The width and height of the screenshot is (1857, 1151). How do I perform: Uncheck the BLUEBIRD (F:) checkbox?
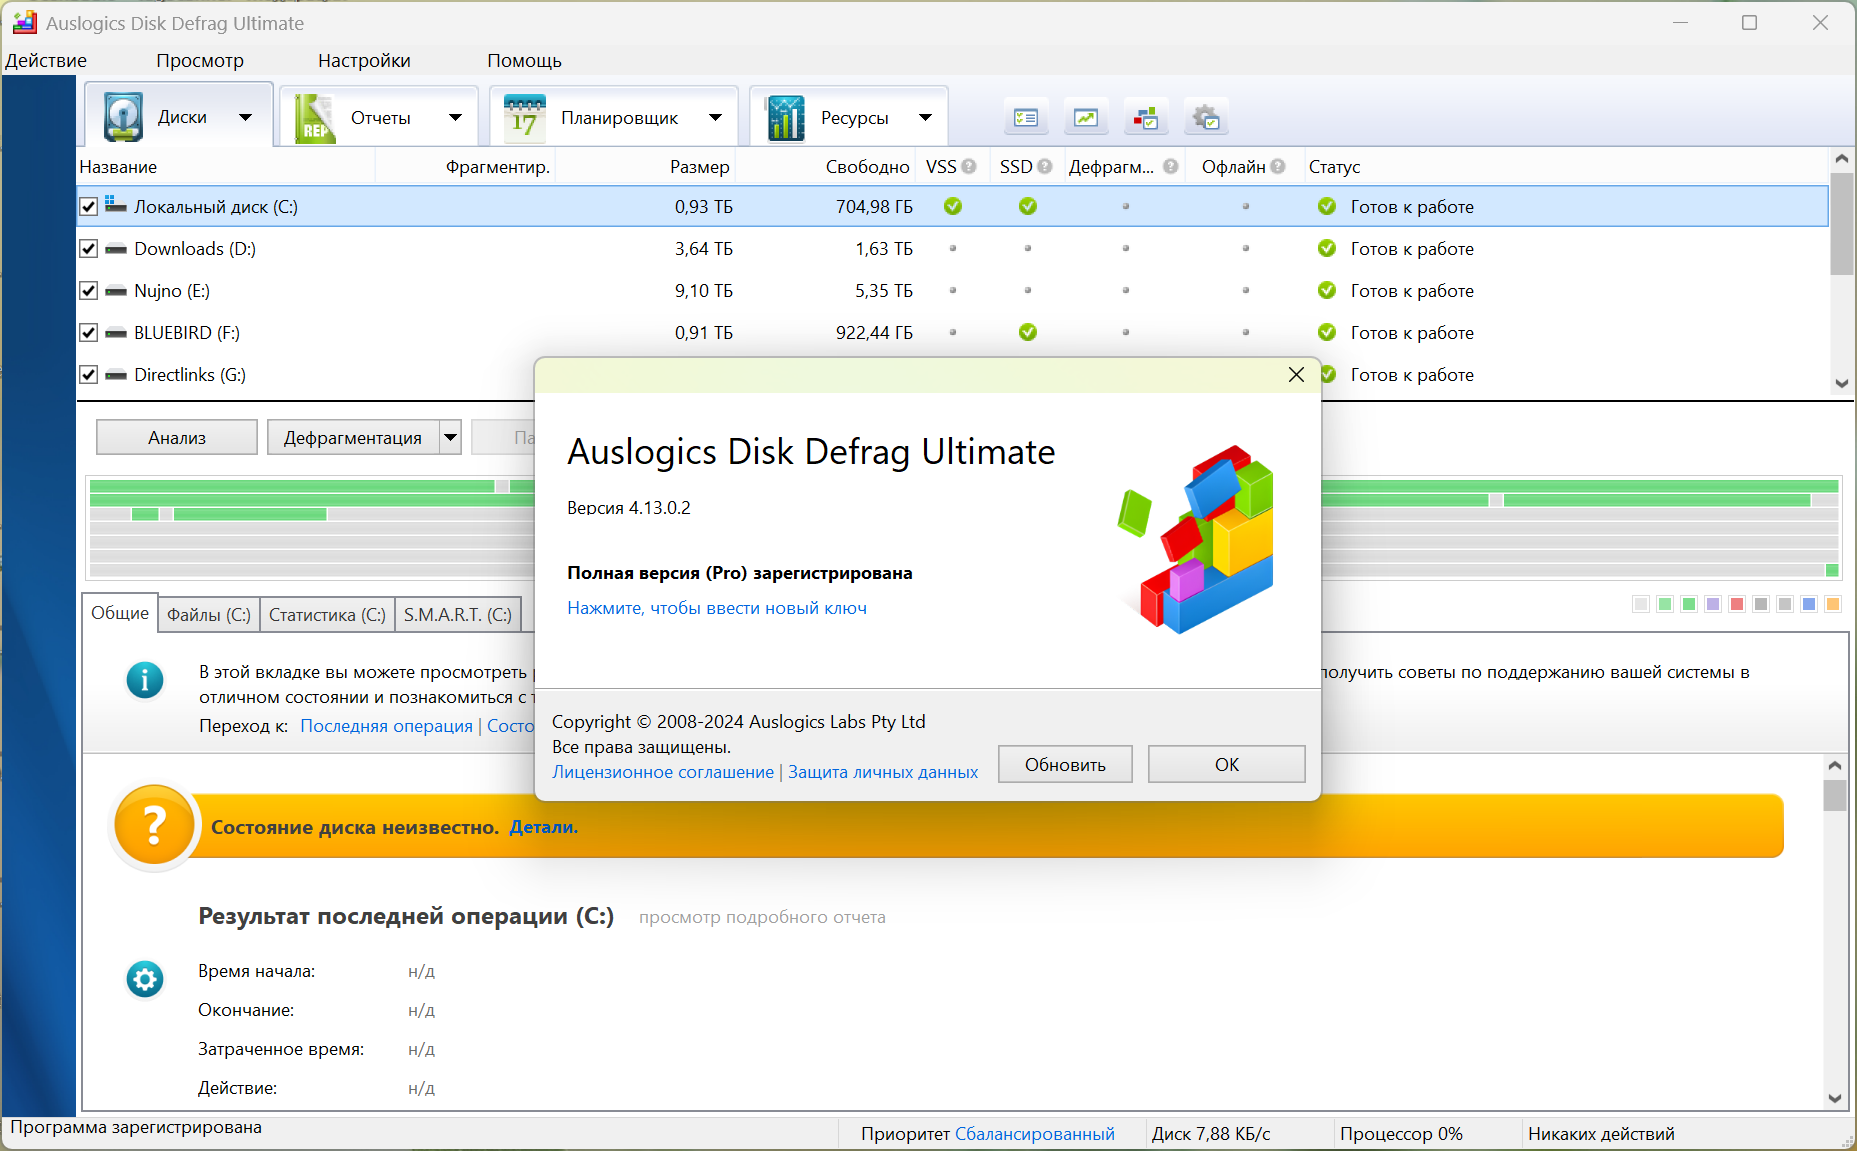pos(89,333)
